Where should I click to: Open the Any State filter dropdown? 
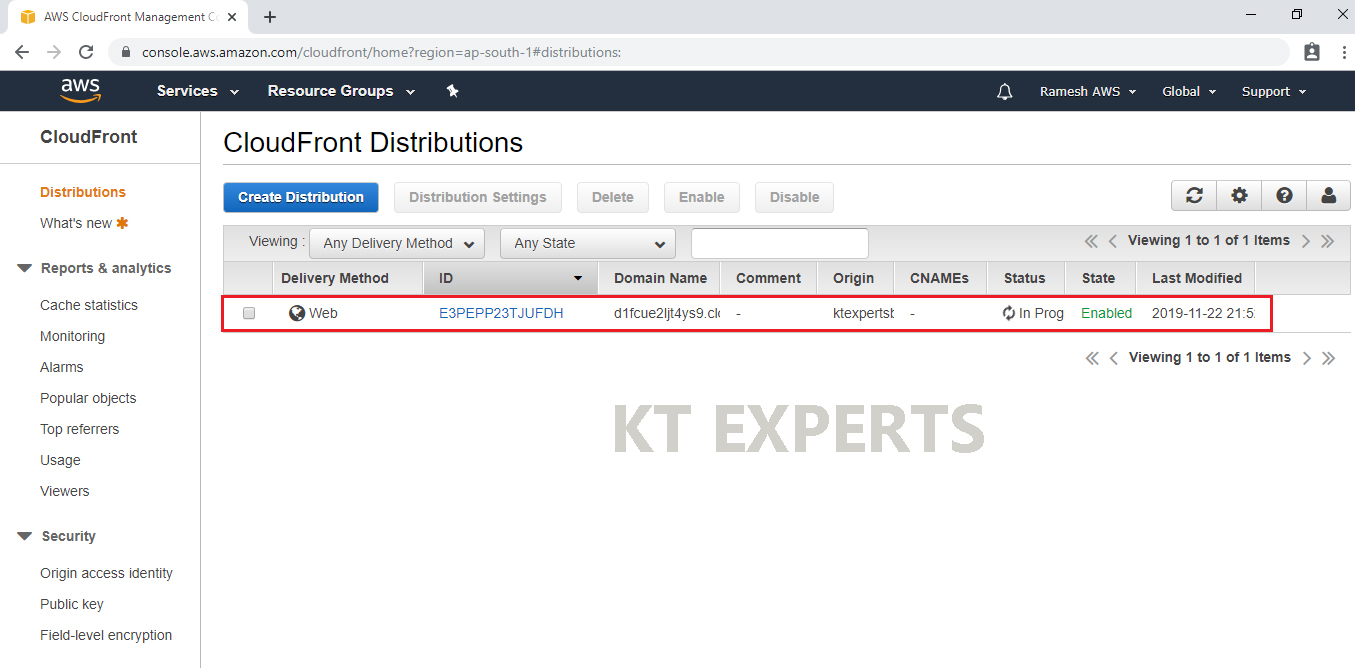click(588, 243)
